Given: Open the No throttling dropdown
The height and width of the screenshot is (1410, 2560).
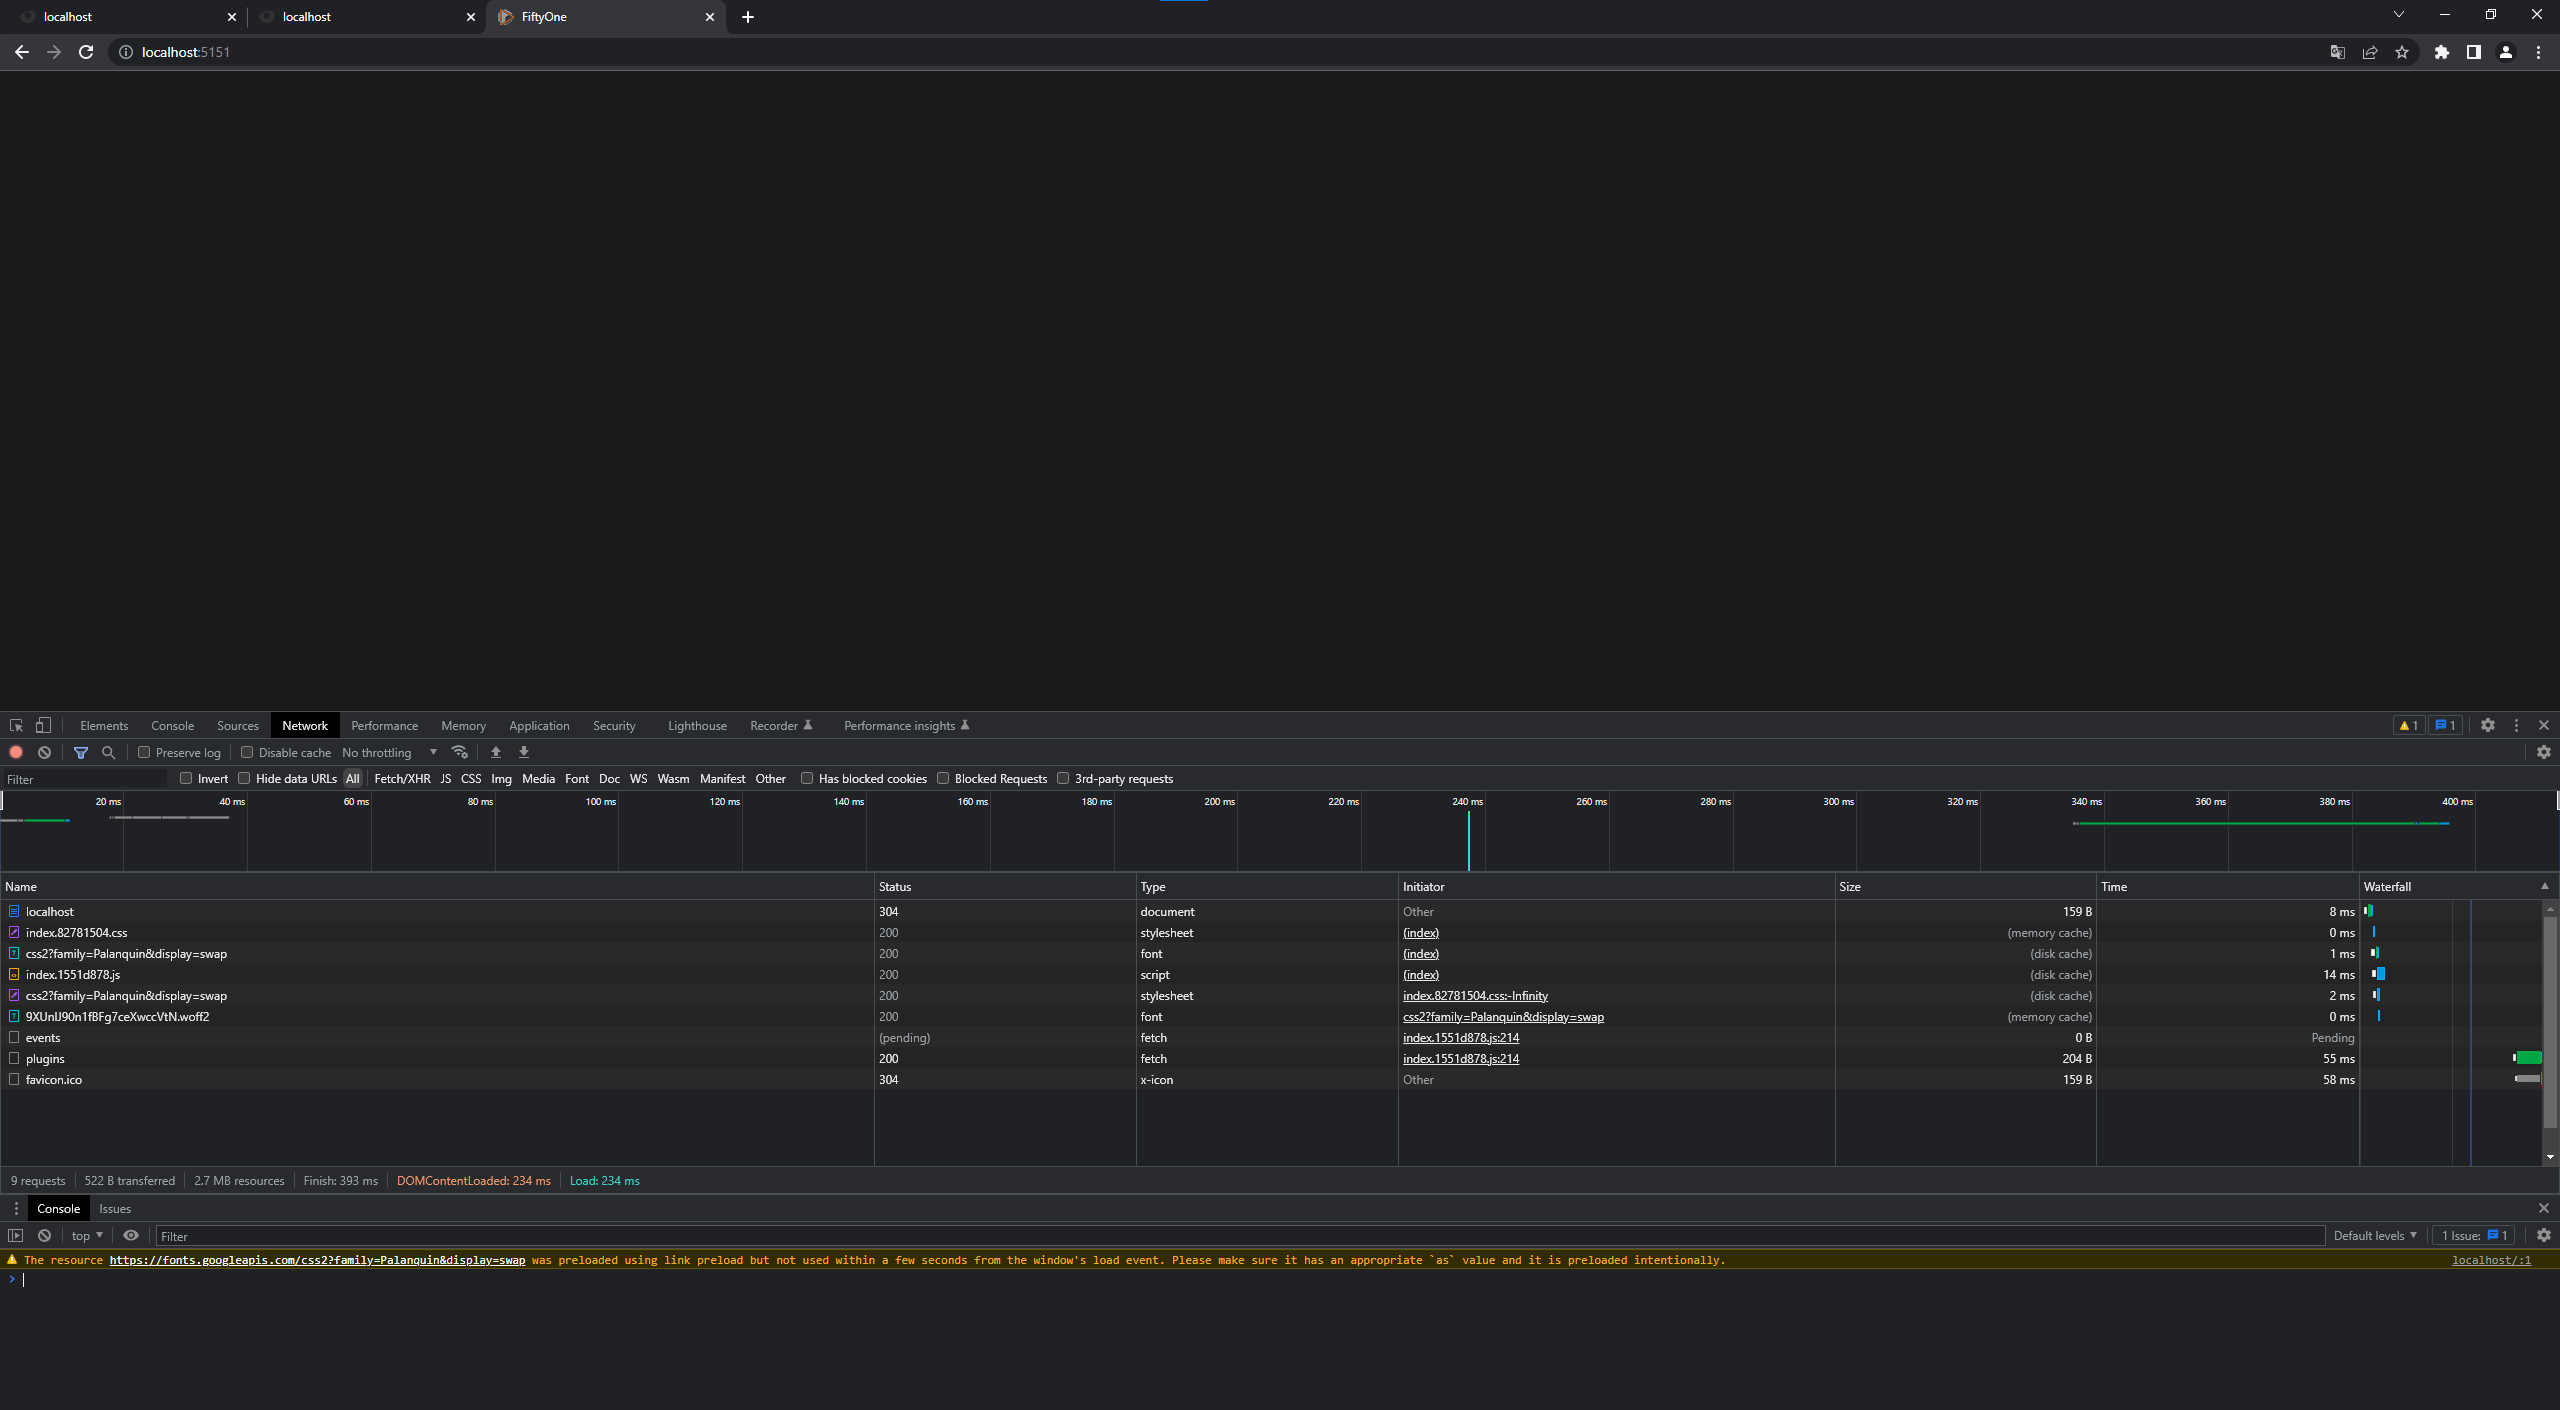Looking at the screenshot, I should (x=389, y=752).
